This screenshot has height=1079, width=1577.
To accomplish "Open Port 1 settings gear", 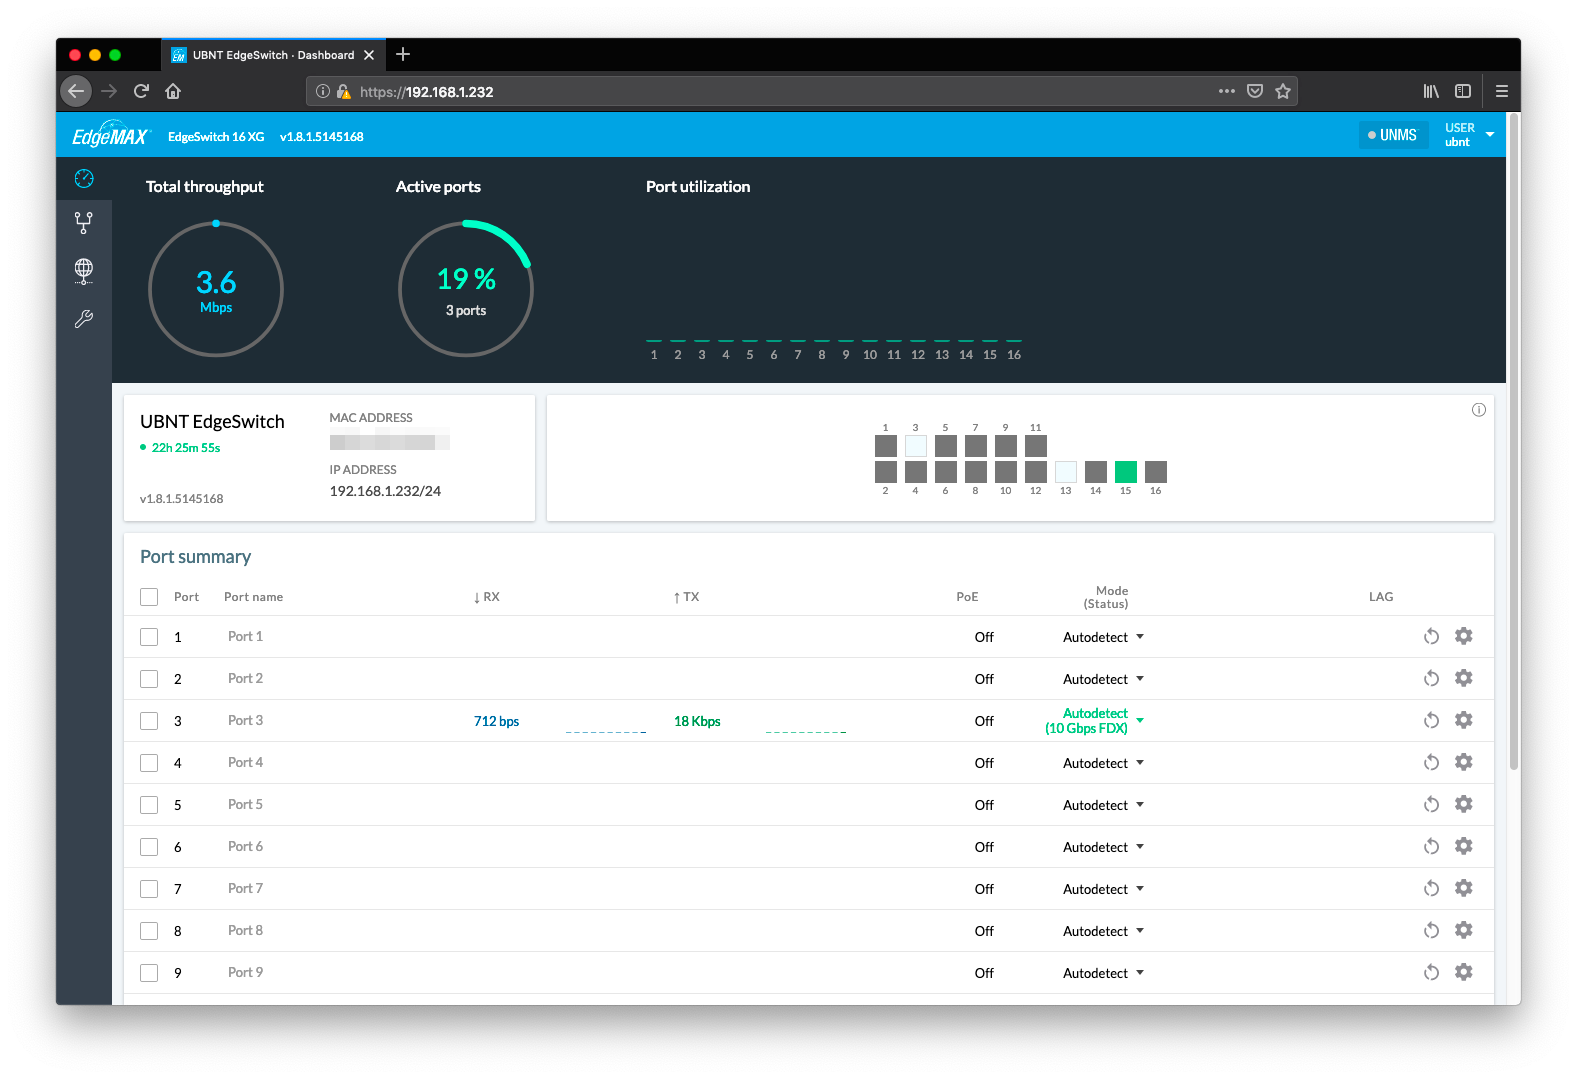I will [x=1464, y=636].
